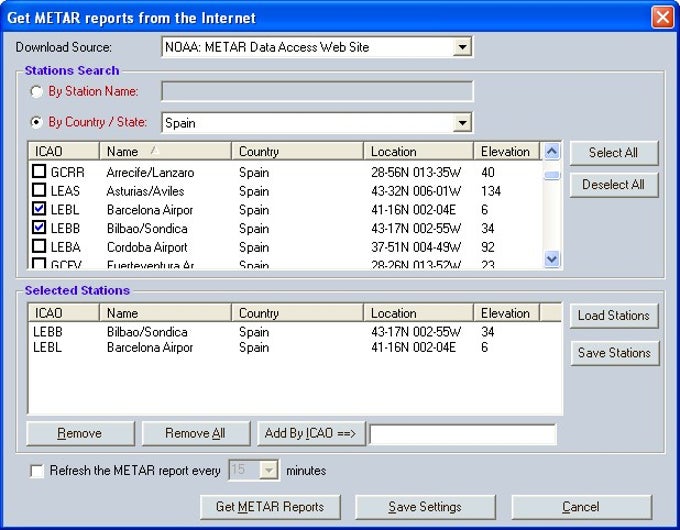680x530 pixels.
Task: Click Bilbao/Sondica name in Selected Stations
Action: 147,332
